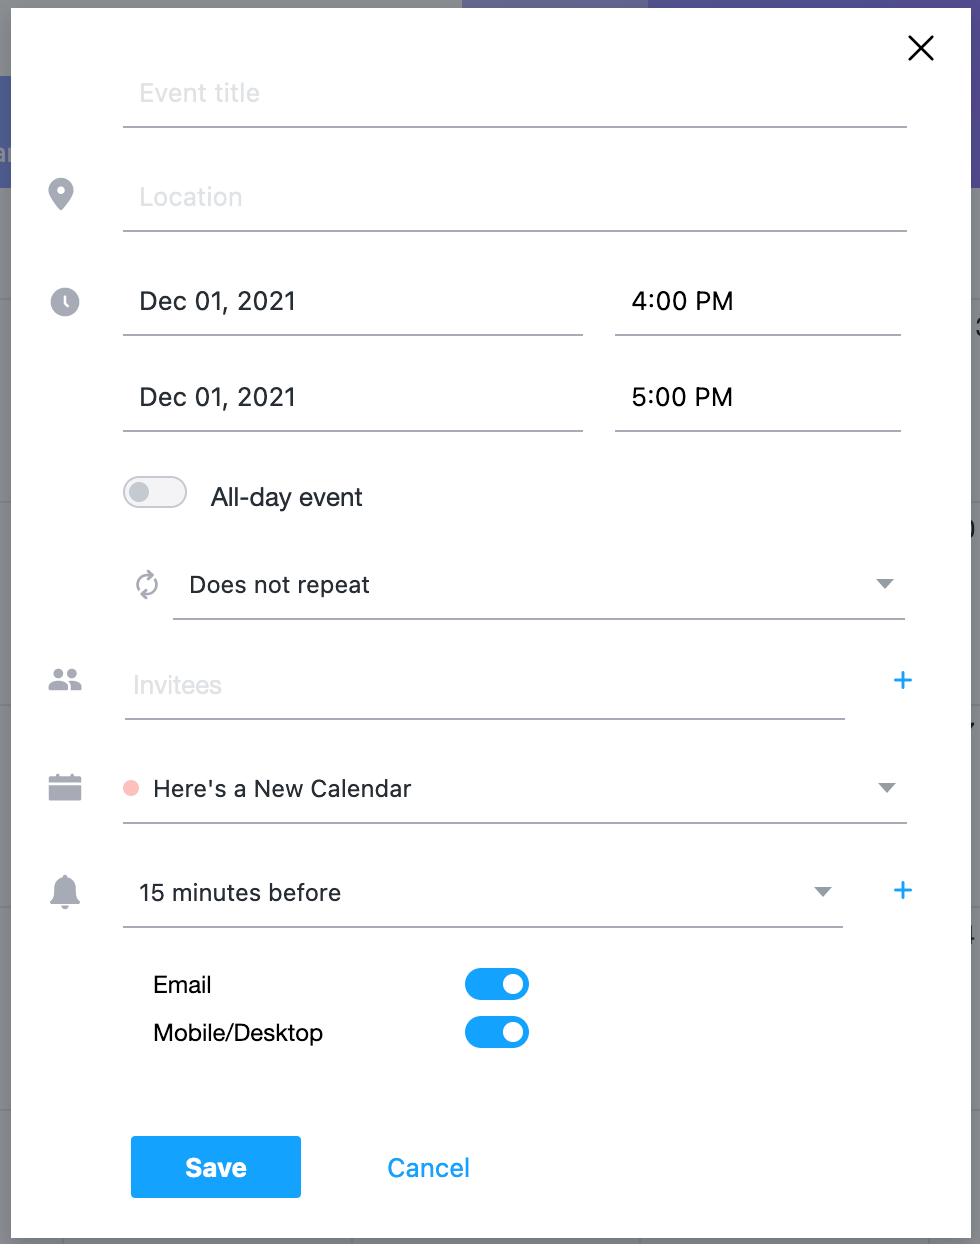Screen dimensions: 980x1244
Task: Click the notification bell icon
Action: point(65,891)
